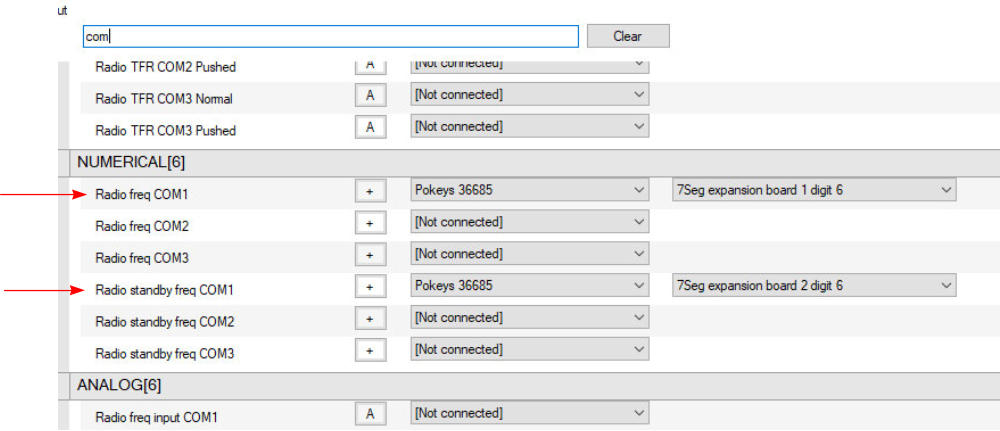Screen dimensions: 1000x431
Task: Click the Clear button
Action: point(627,36)
